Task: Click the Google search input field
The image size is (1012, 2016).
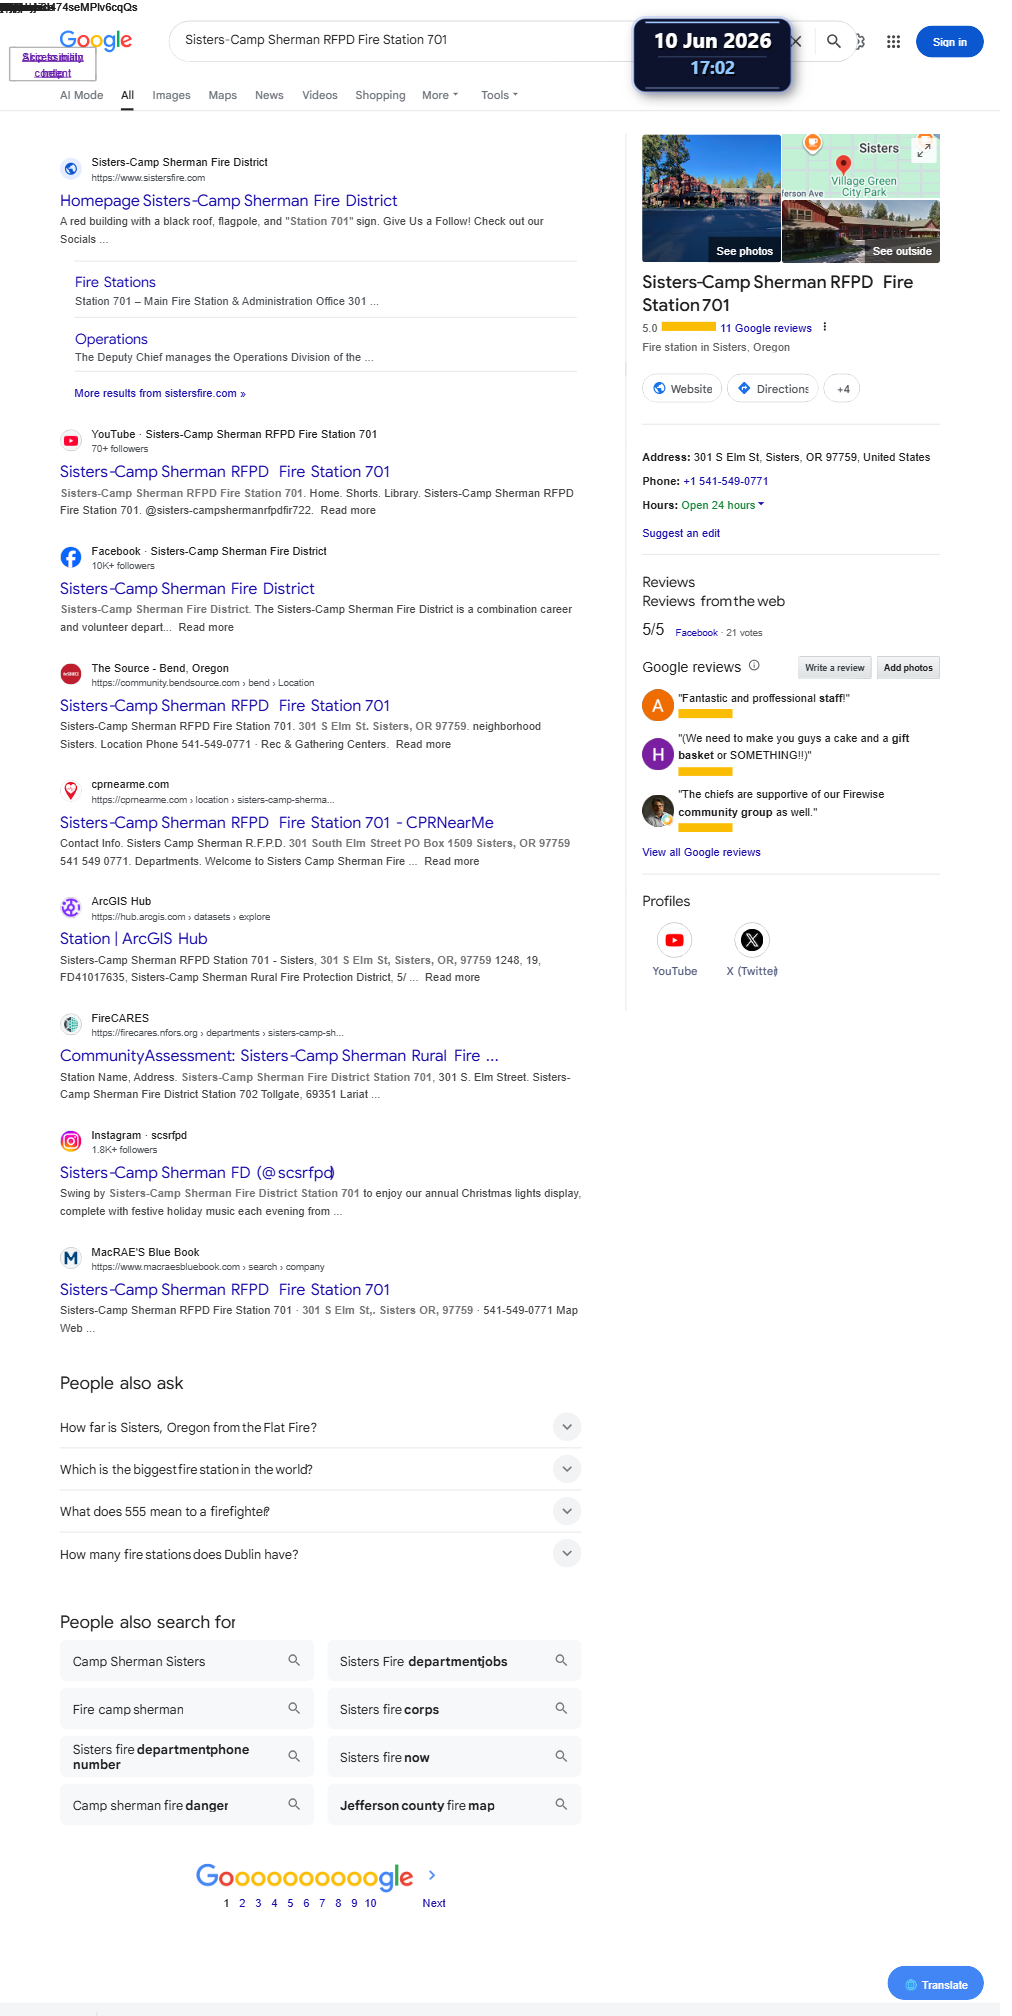Action: click(x=400, y=40)
